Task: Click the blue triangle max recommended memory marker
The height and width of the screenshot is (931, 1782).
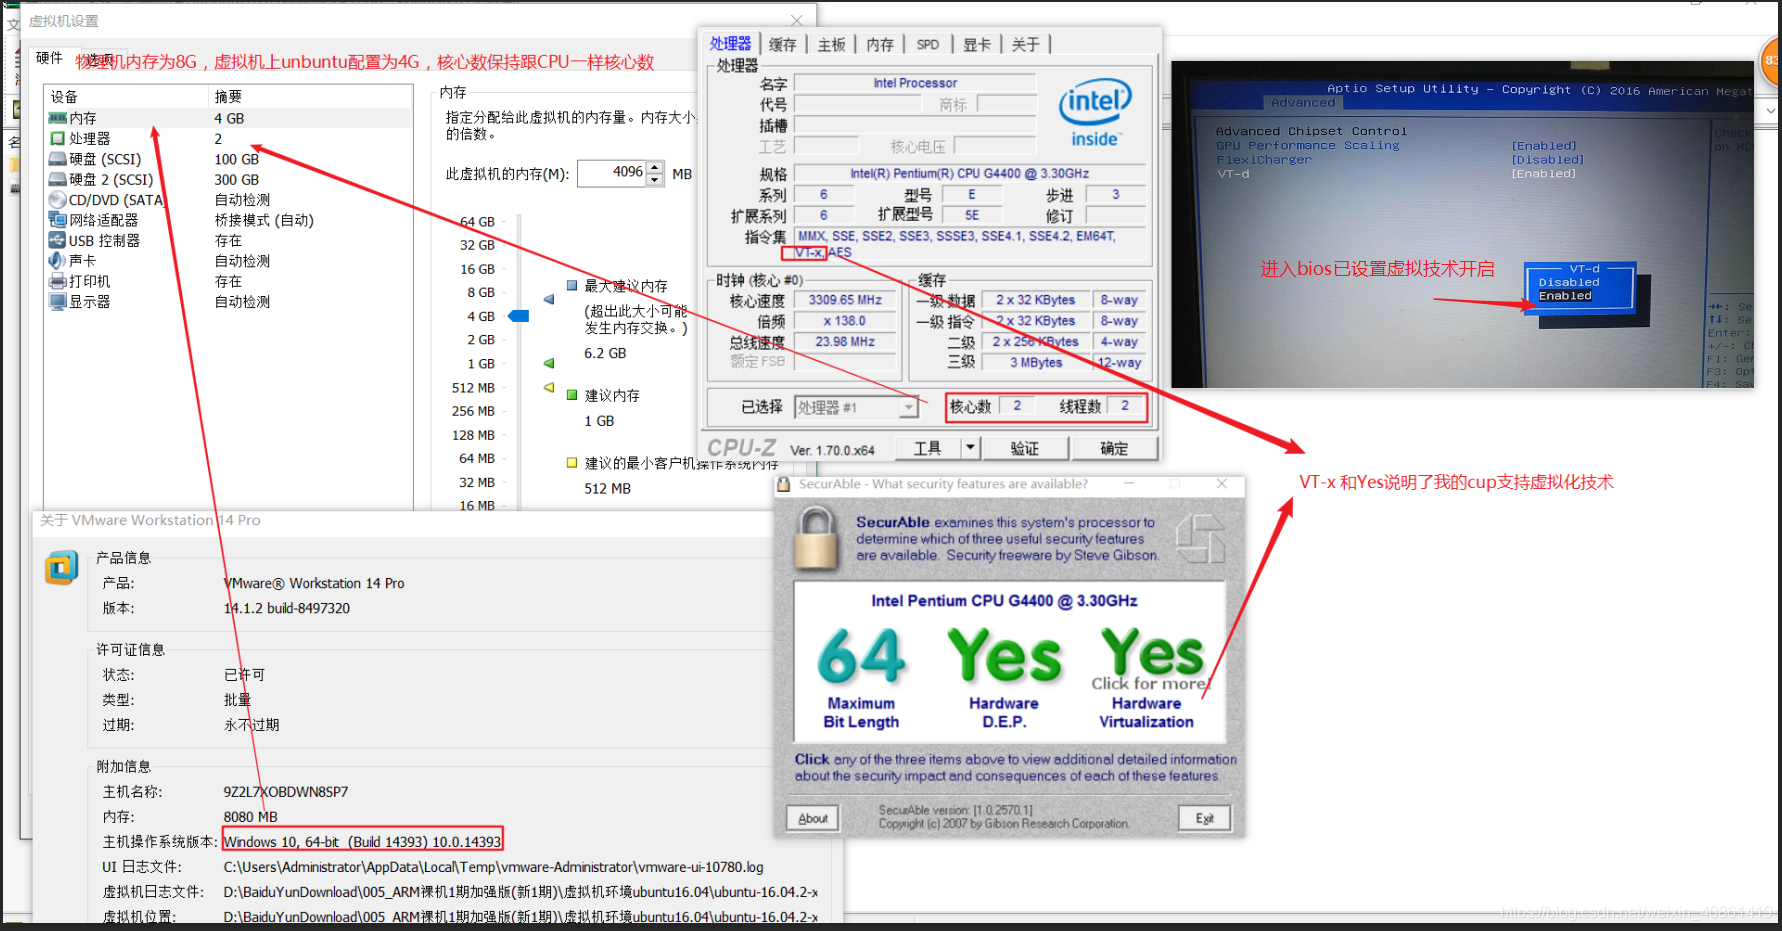Action: (548, 299)
